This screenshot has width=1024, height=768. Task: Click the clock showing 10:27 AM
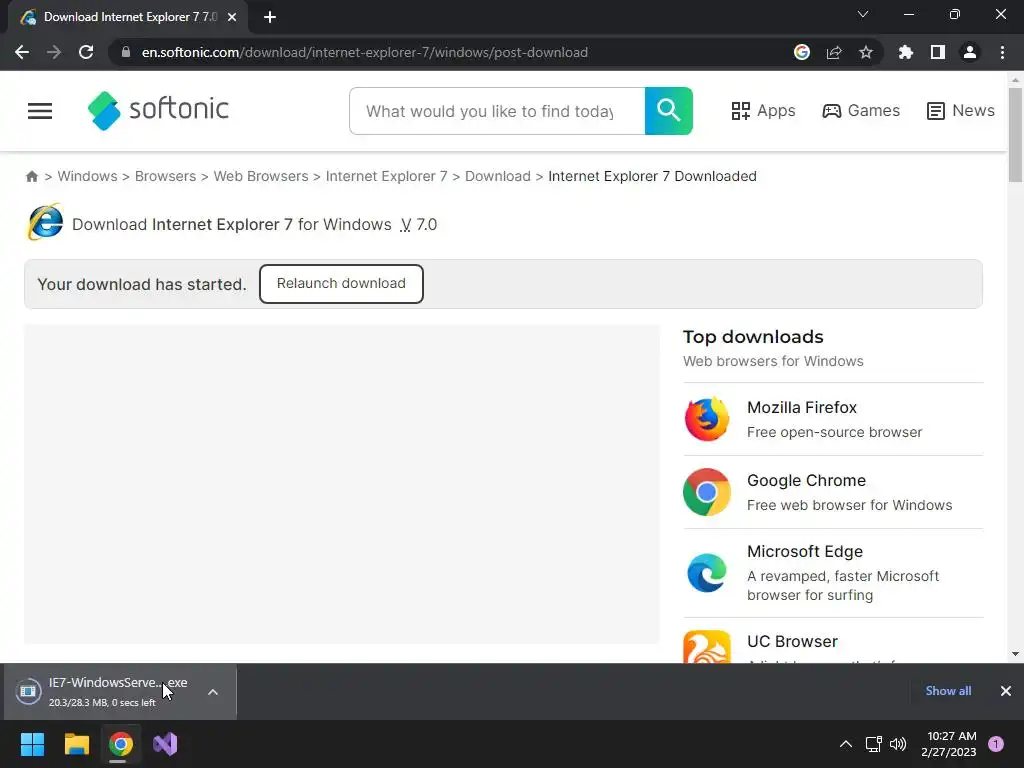(x=952, y=736)
